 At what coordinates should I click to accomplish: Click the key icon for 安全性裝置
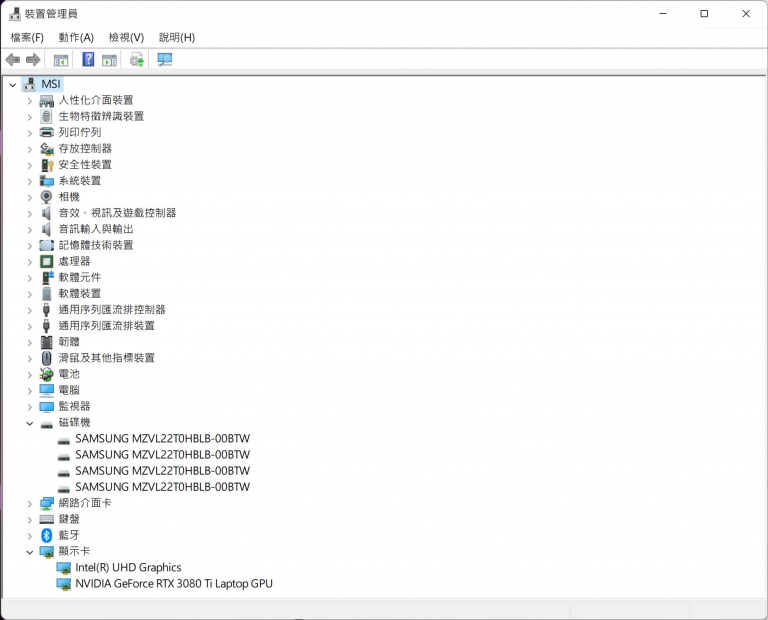pos(47,165)
